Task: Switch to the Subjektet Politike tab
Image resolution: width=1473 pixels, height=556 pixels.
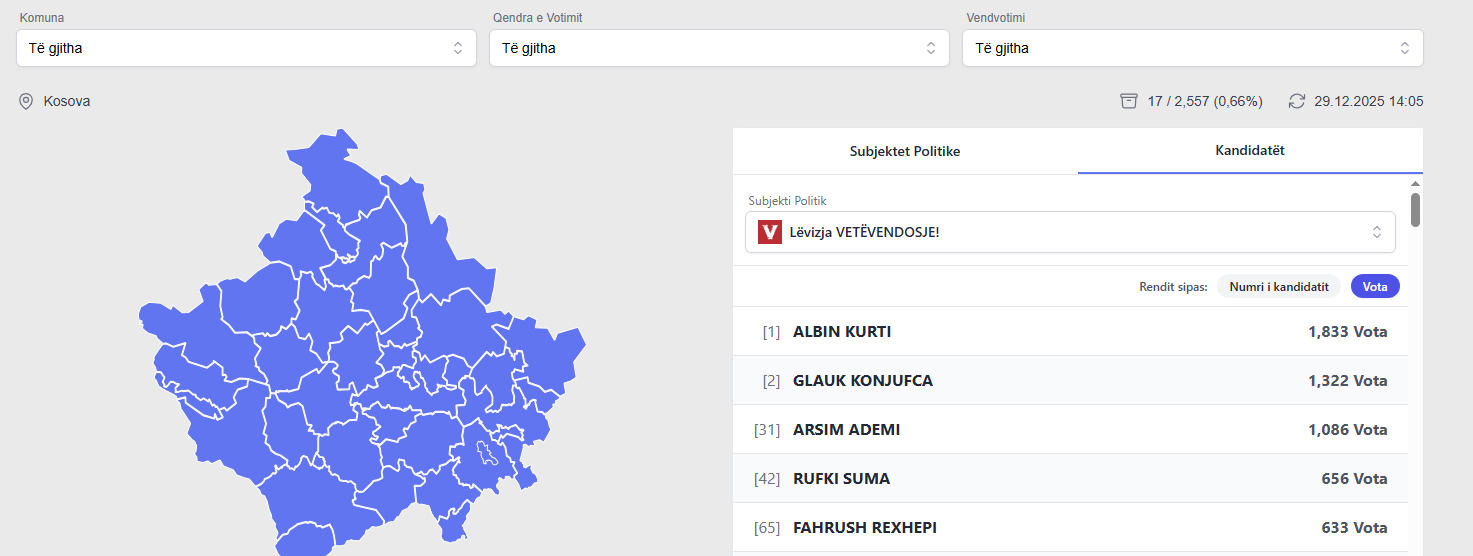Action: (905, 151)
